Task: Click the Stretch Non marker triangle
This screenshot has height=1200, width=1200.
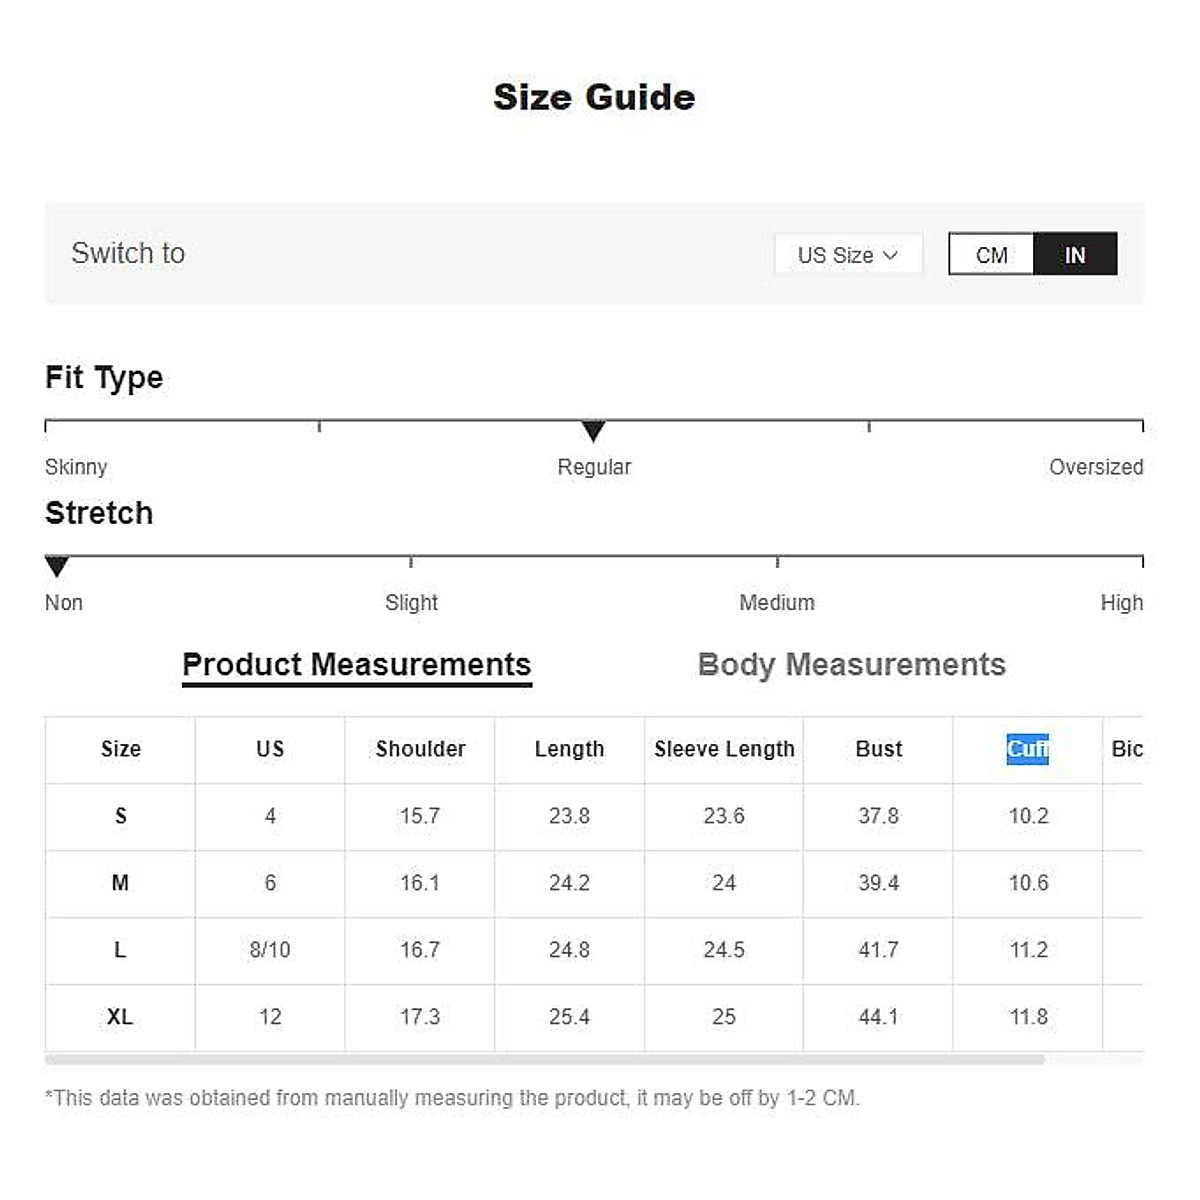Action: [57, 567]
